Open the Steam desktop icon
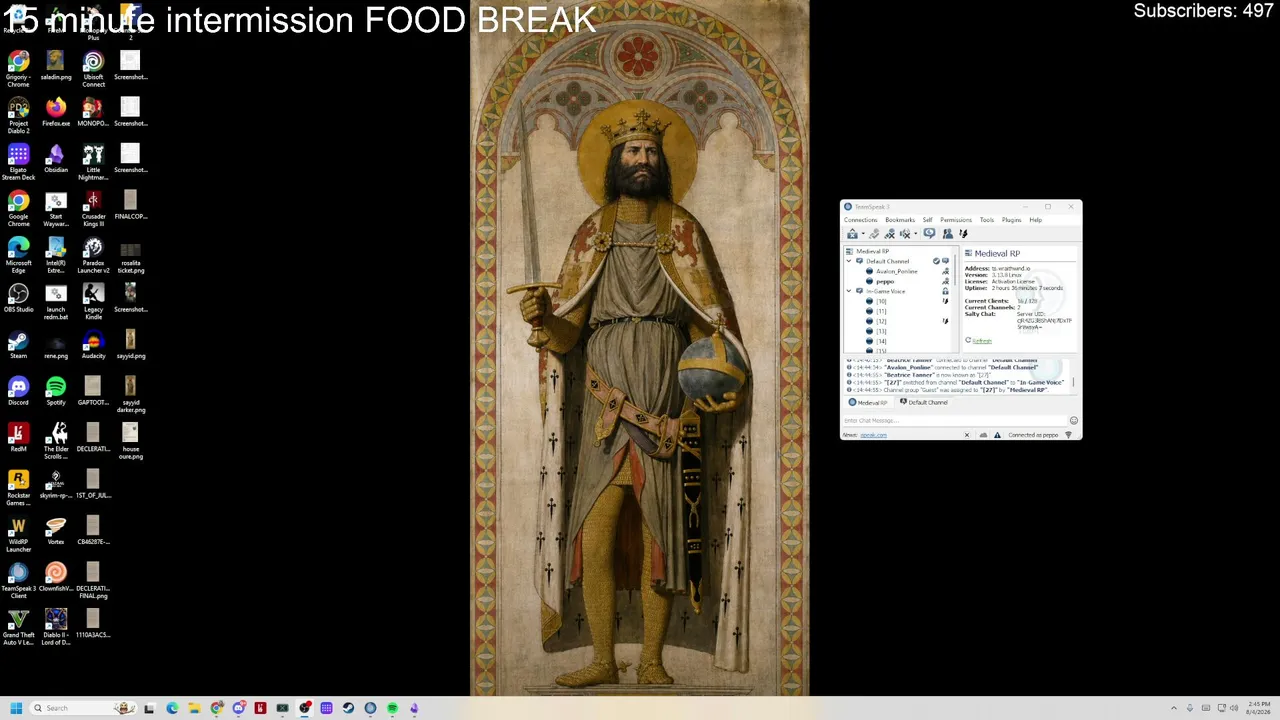1280x720 pixels. [18, 344]
